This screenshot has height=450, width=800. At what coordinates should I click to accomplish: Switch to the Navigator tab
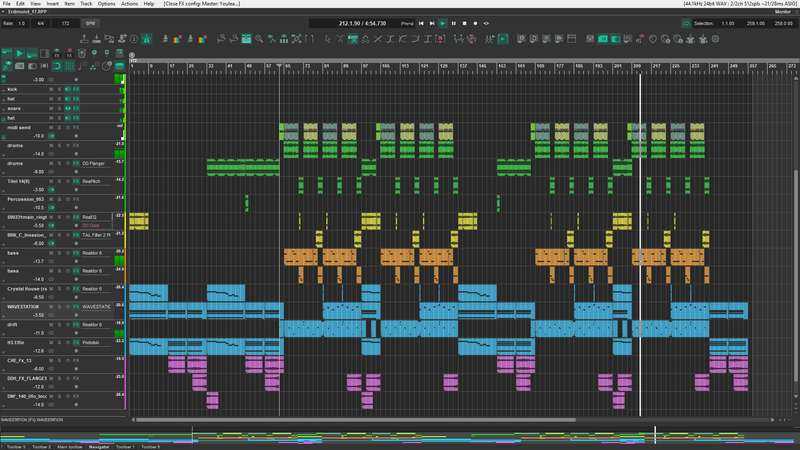(99, 447)
